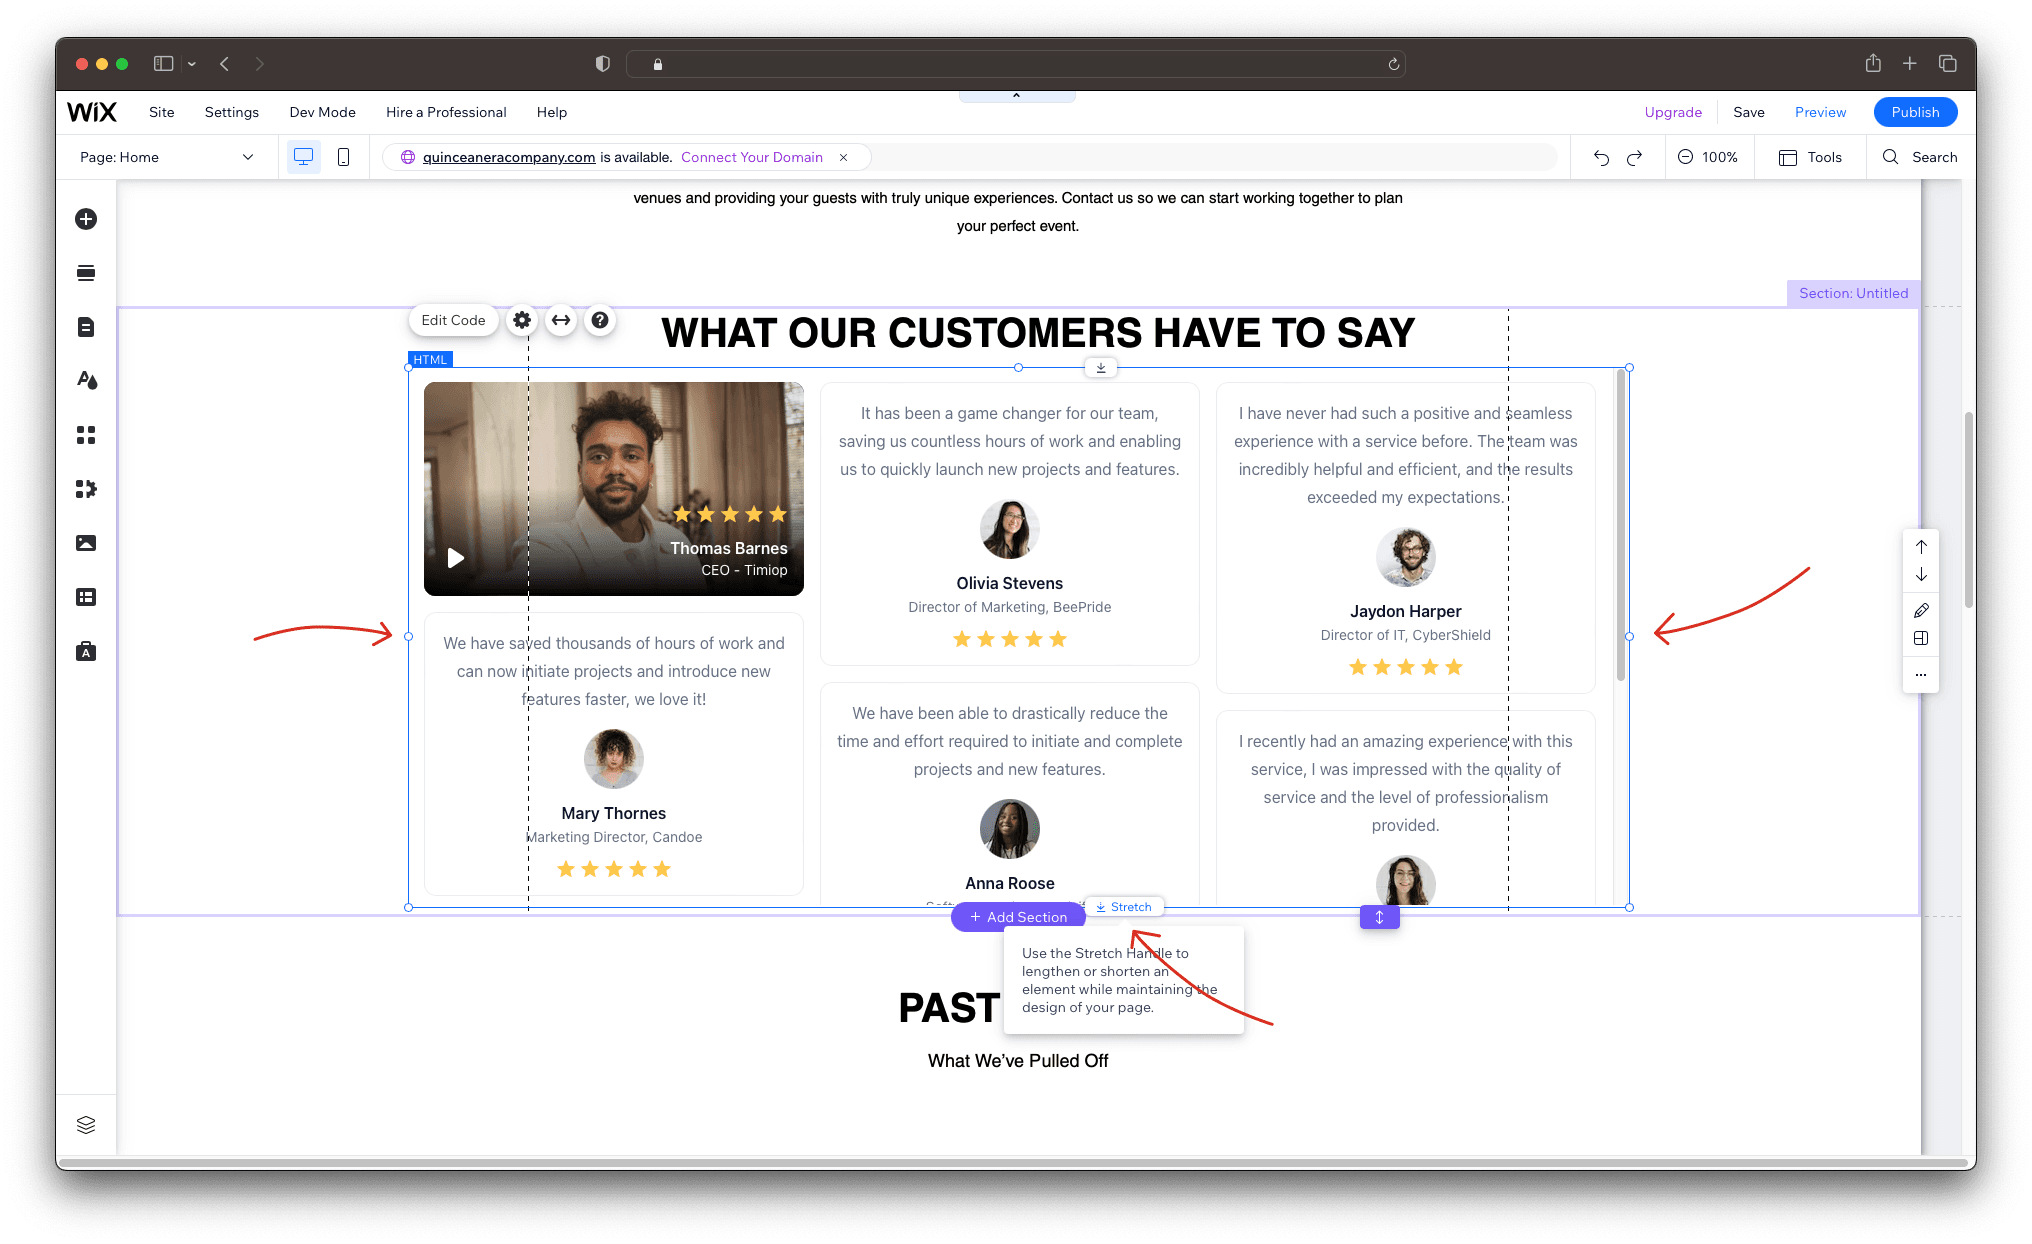
Task: Click the redo arrow icon
Action: tap(1634, 157)
